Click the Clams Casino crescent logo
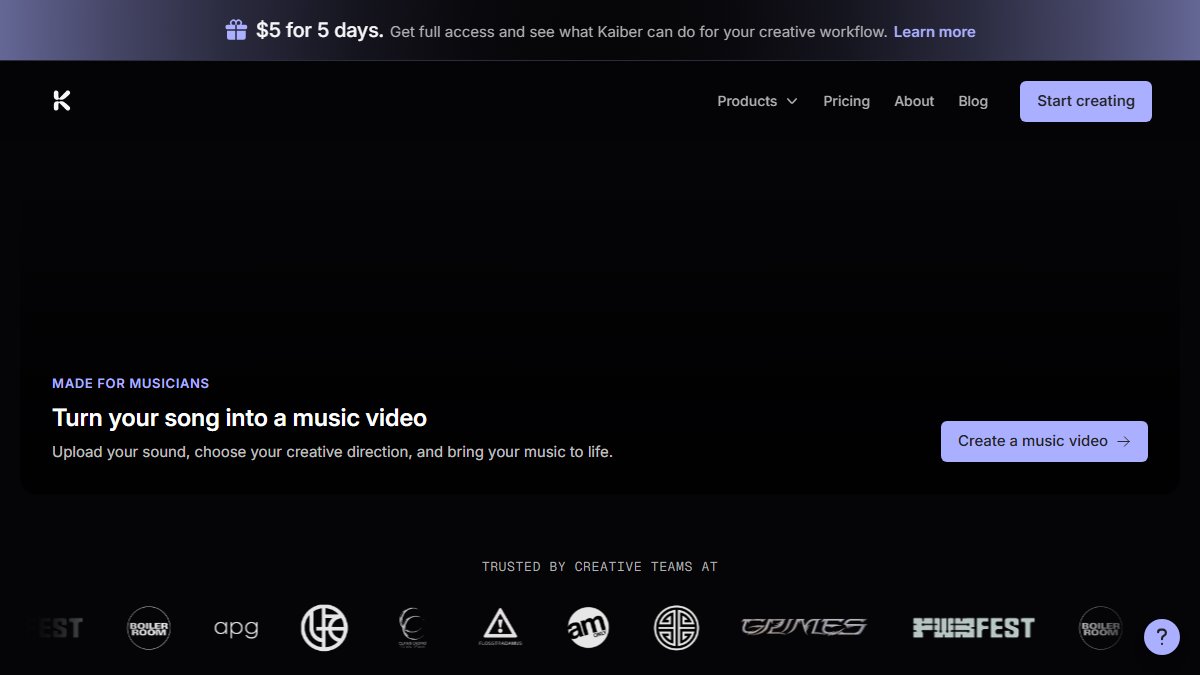Viewport: 1200px width, 675px height. point(411,628)
